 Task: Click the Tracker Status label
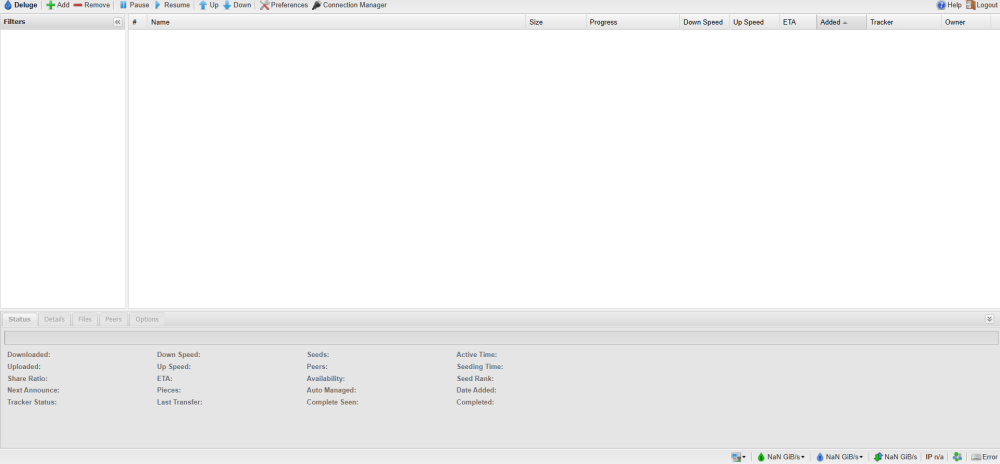click(32, 402)
